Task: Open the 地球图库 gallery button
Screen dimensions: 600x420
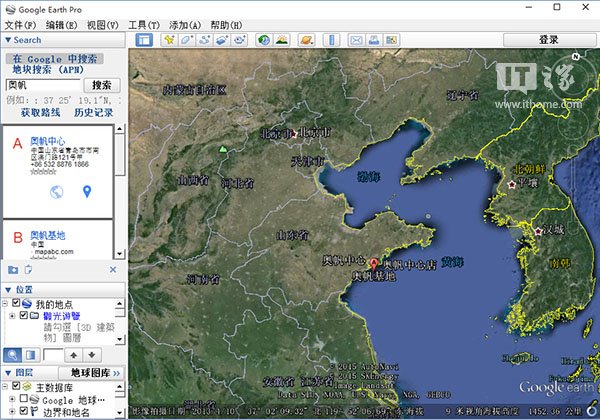Action: (91, 373)
